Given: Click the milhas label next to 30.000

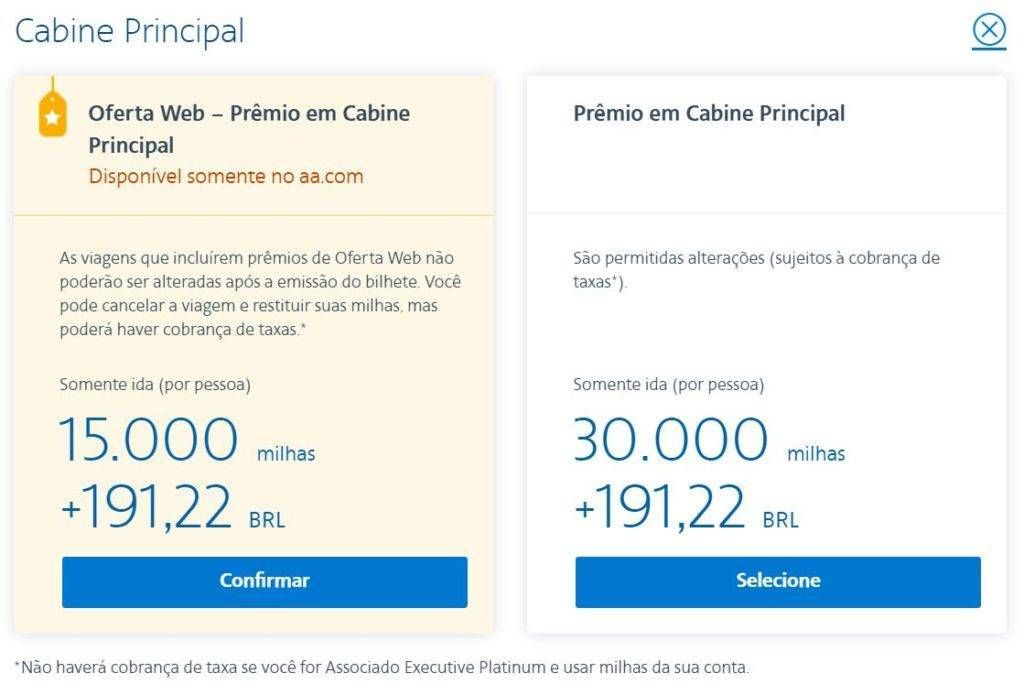Looking at the screenshot, I should click(x=816, y=453).
